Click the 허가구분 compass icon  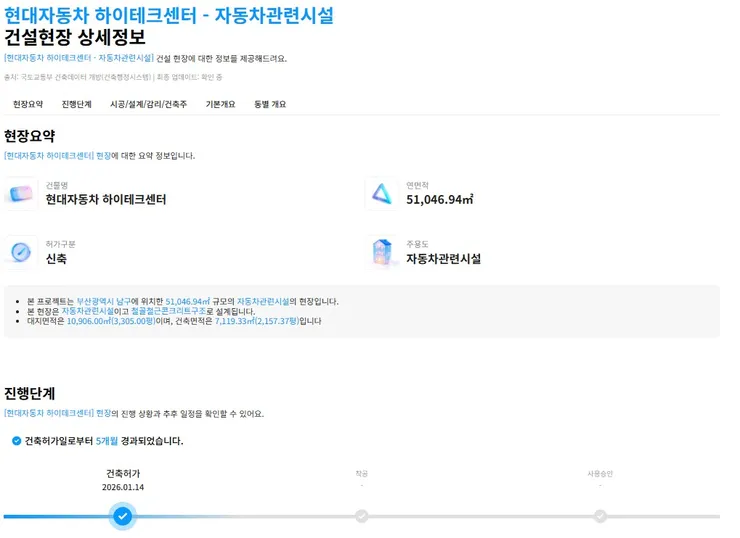[21, 252]
